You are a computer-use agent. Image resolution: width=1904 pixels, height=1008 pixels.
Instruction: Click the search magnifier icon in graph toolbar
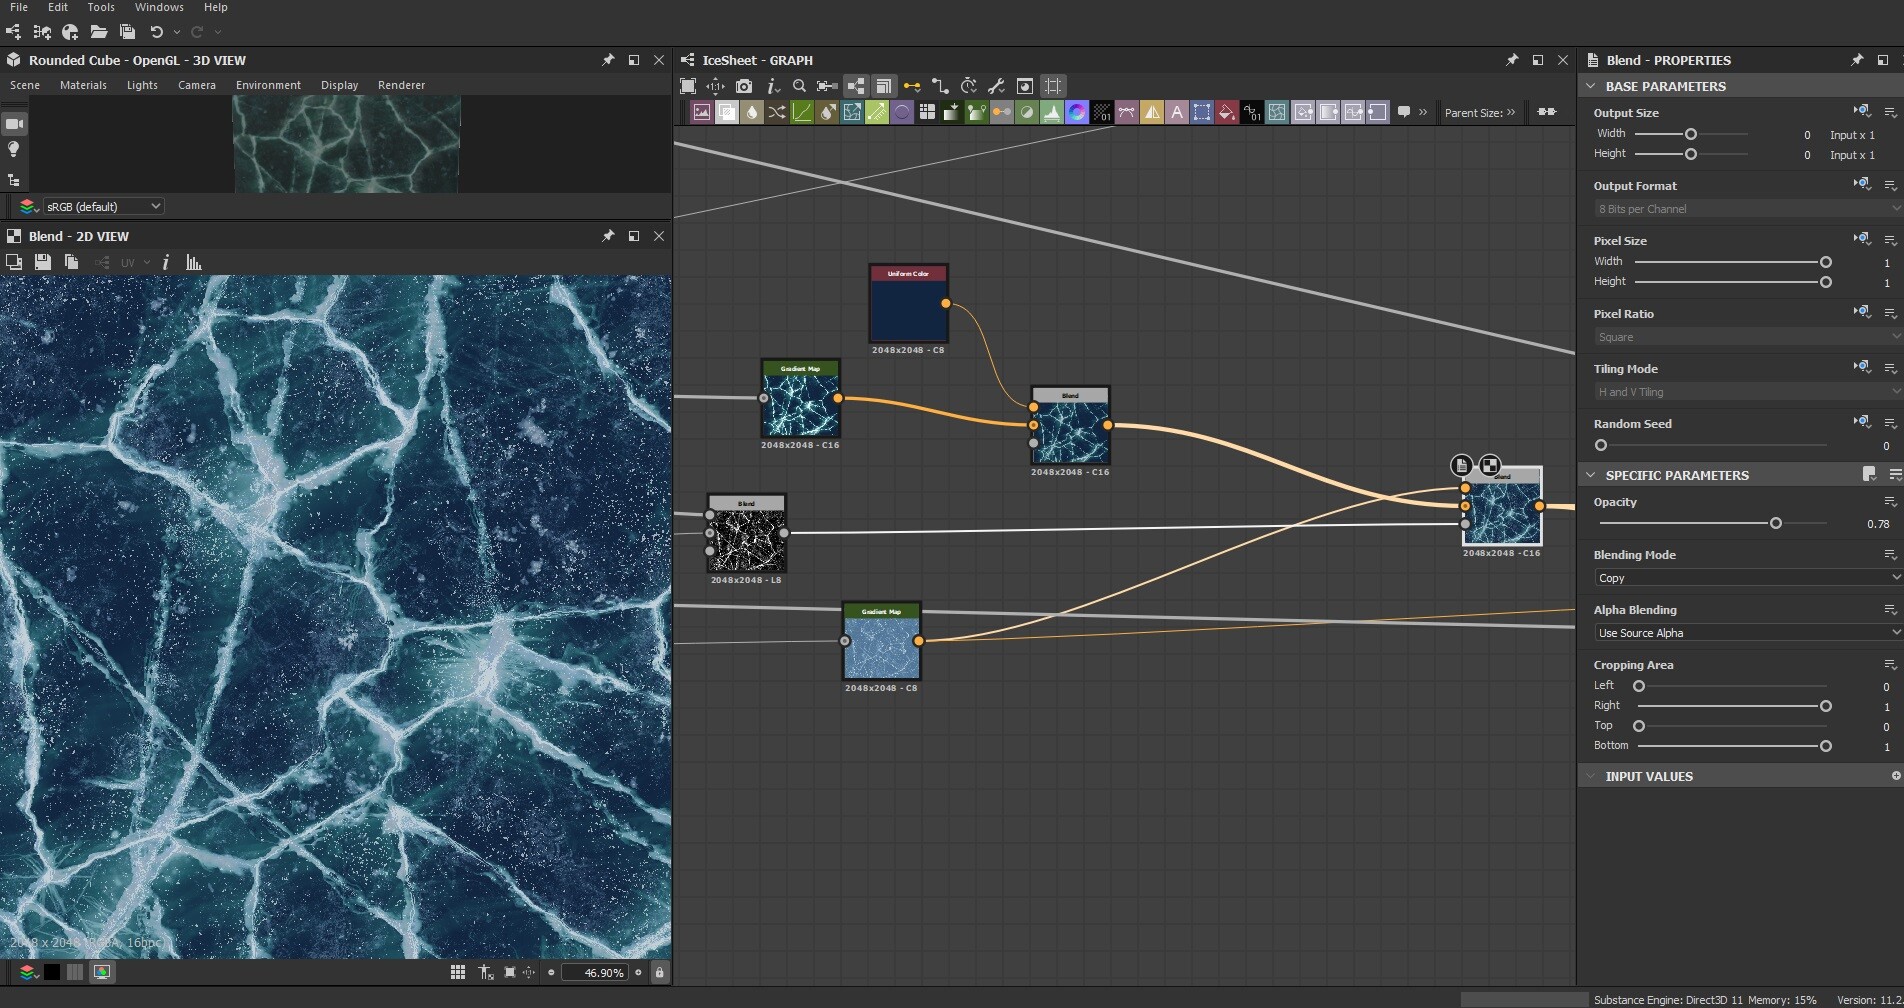click(799, 86)
